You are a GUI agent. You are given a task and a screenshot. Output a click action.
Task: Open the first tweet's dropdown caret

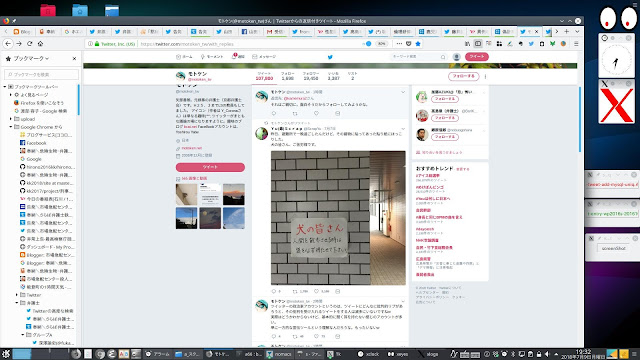[x=403, y=92]
